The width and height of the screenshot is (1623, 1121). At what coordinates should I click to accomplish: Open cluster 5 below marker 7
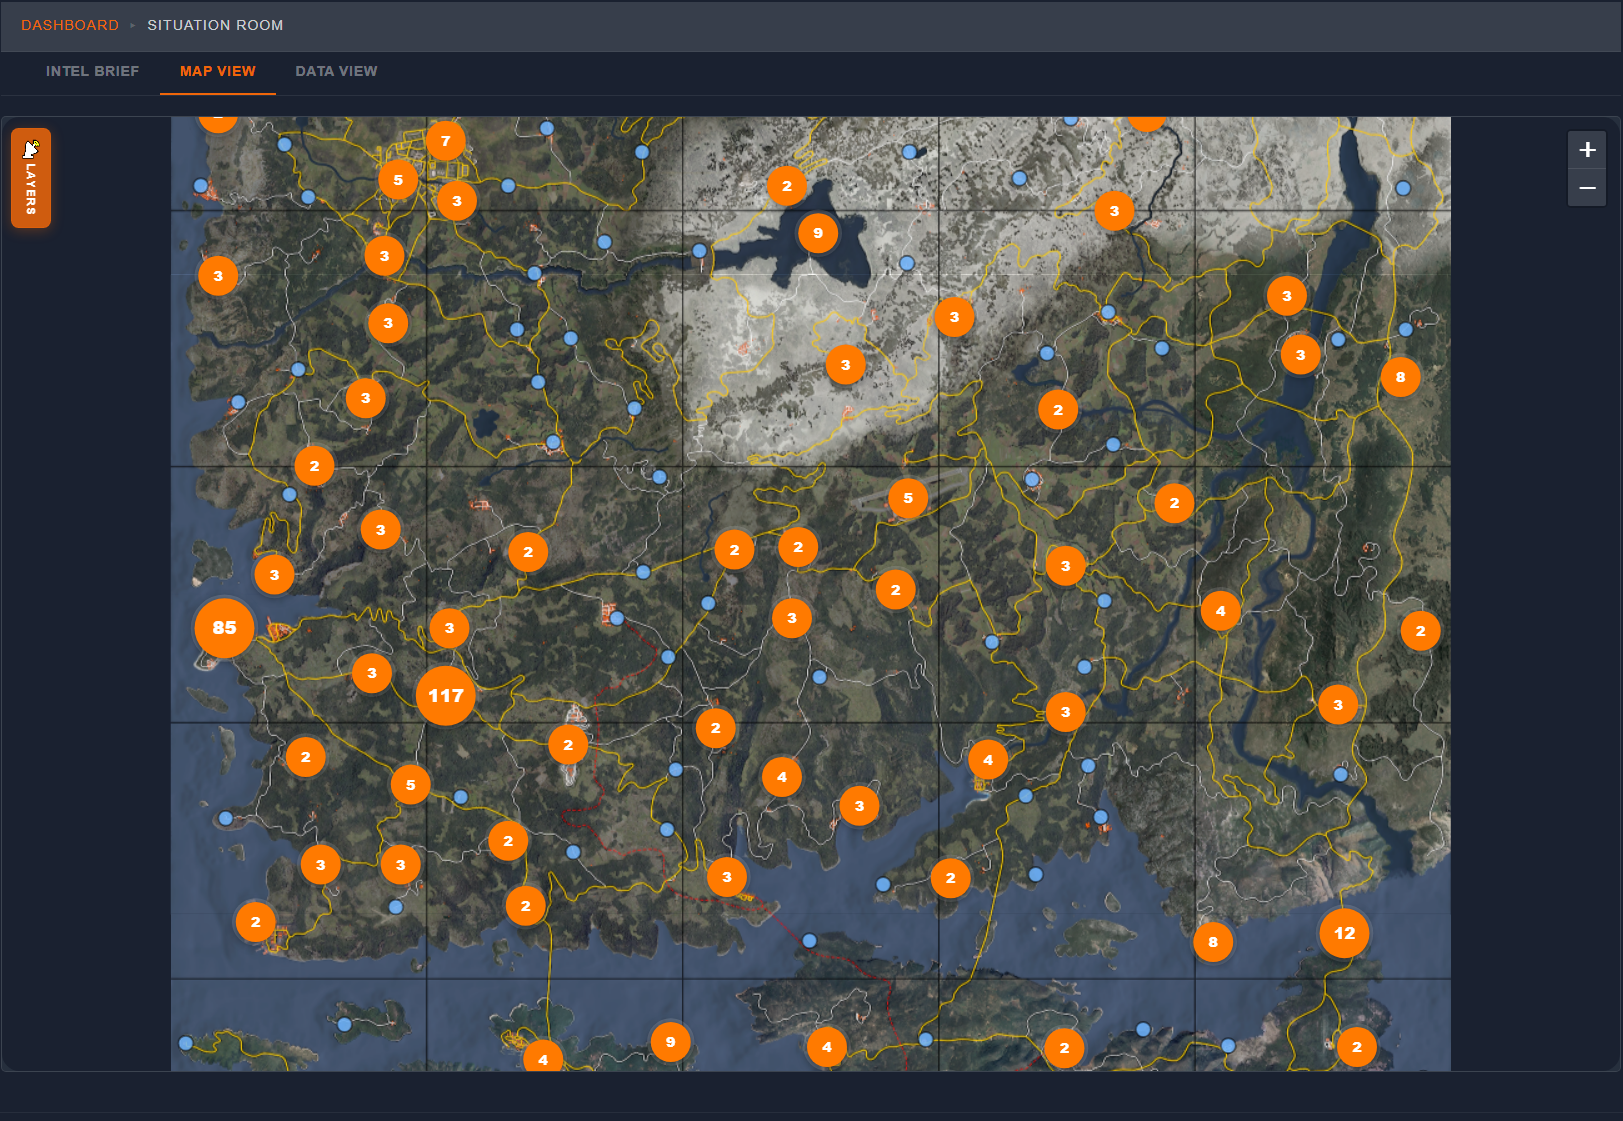point(398,180)
